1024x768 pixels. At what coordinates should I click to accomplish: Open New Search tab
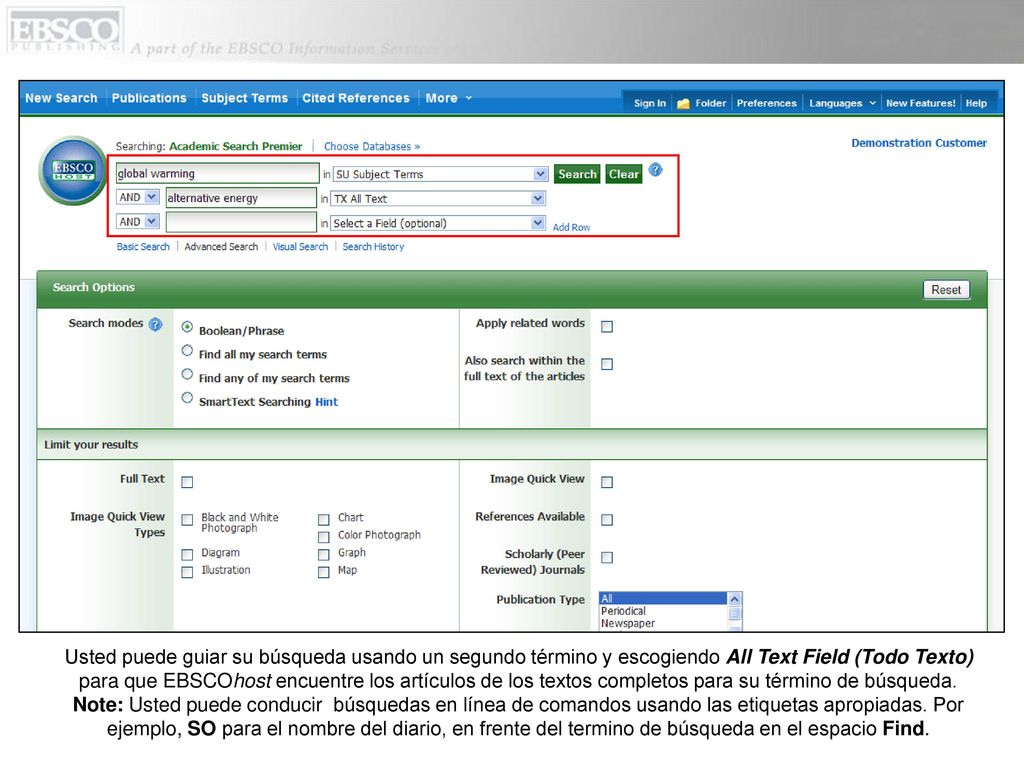pos(61,98)
